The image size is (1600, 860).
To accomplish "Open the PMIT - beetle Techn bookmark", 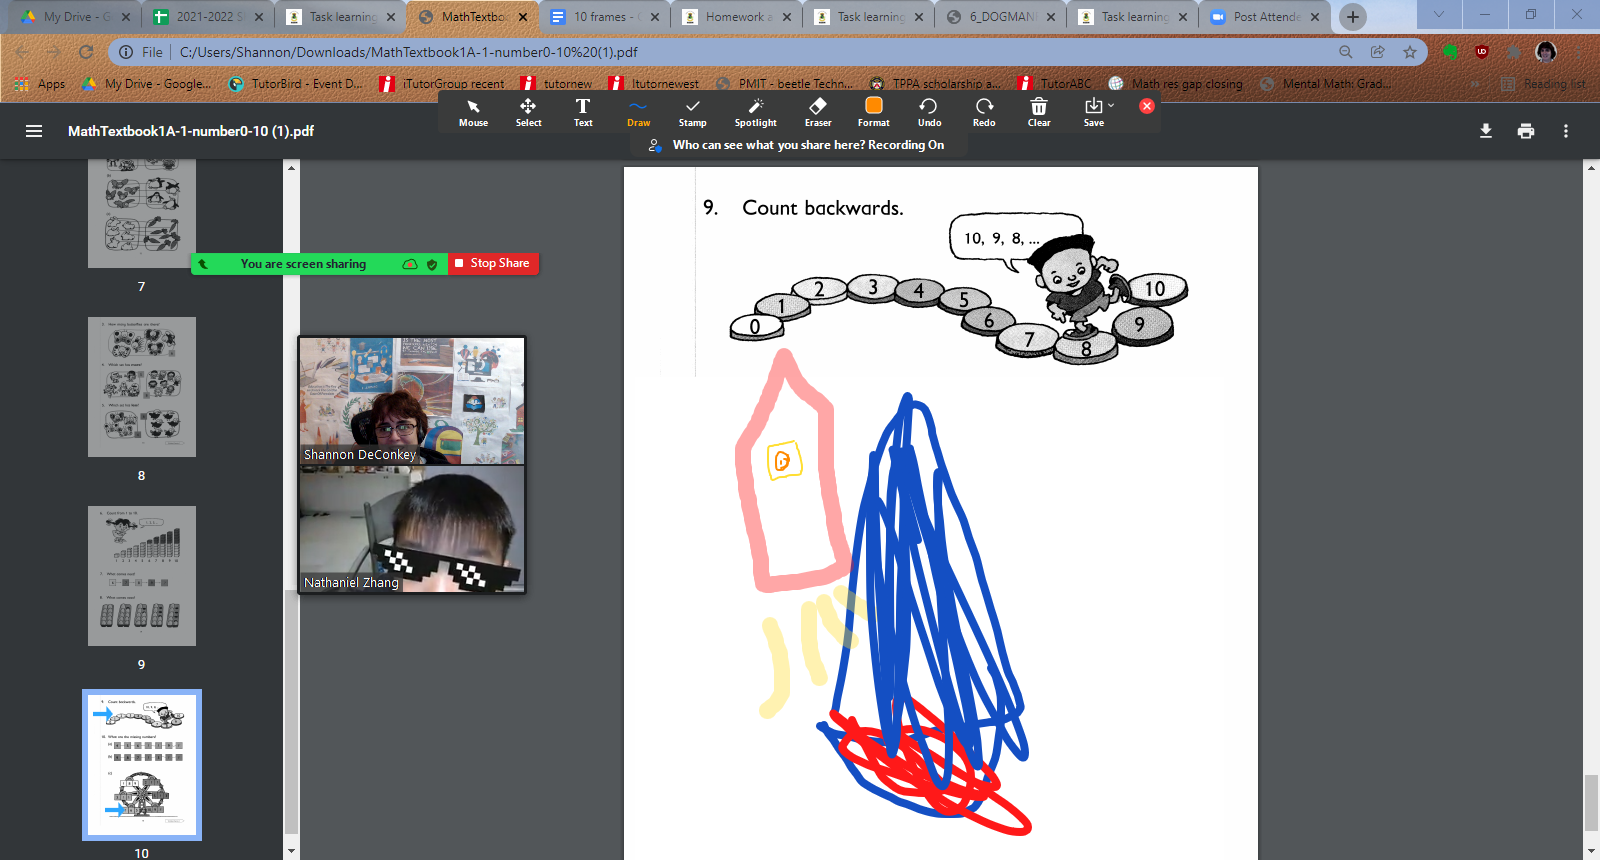I will coord(785,84).
